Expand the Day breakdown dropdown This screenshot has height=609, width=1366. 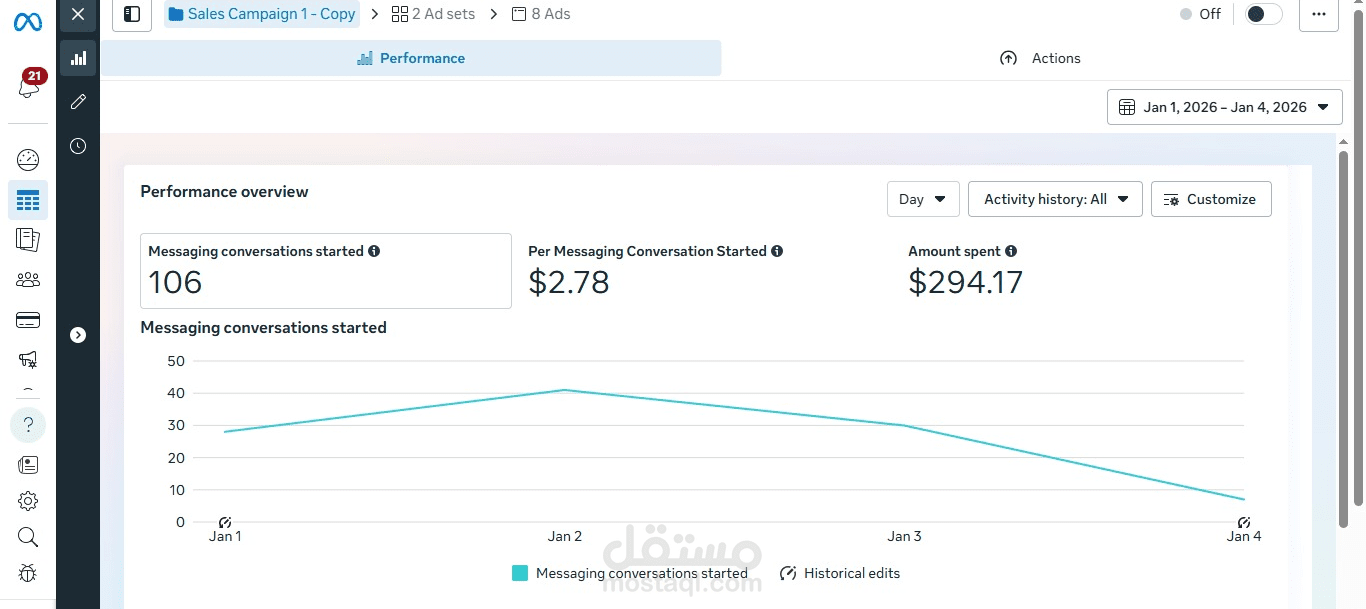(923, 199)
